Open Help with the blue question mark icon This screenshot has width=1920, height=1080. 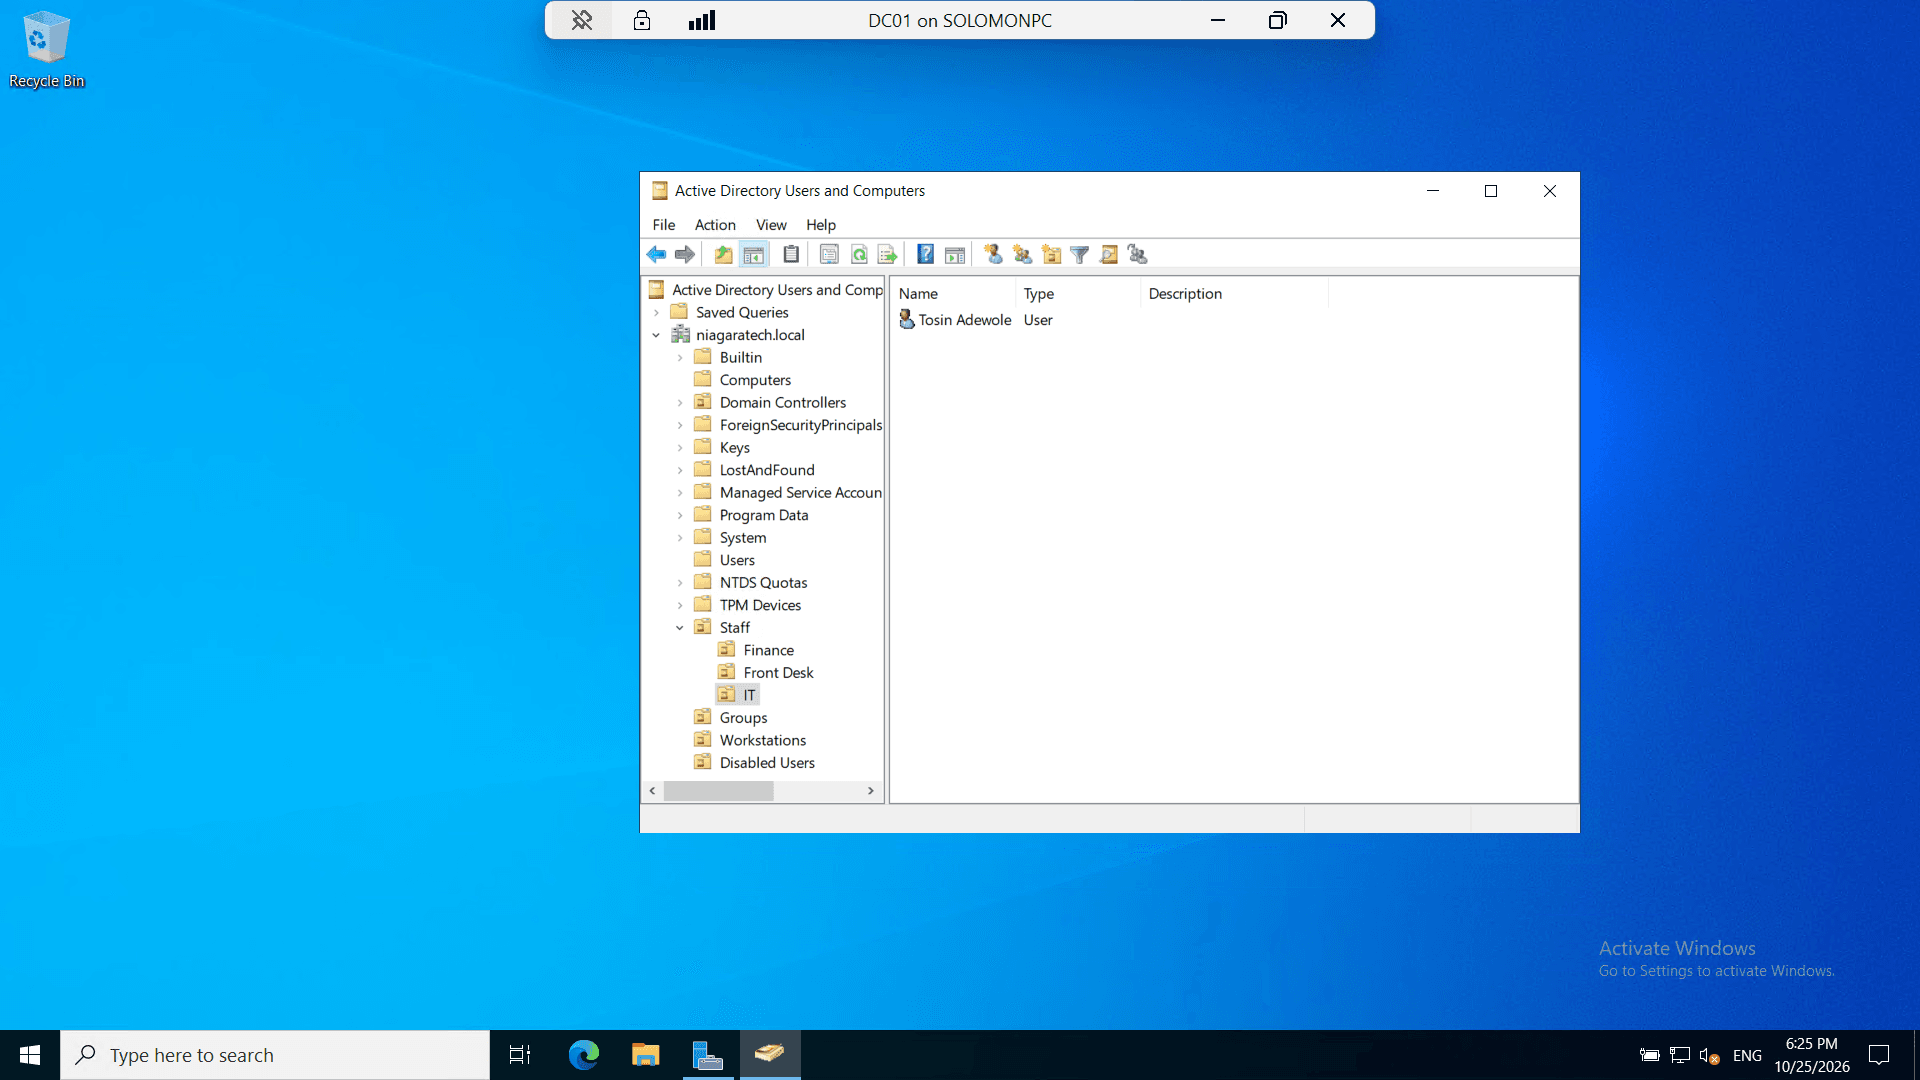coord(926,255)
